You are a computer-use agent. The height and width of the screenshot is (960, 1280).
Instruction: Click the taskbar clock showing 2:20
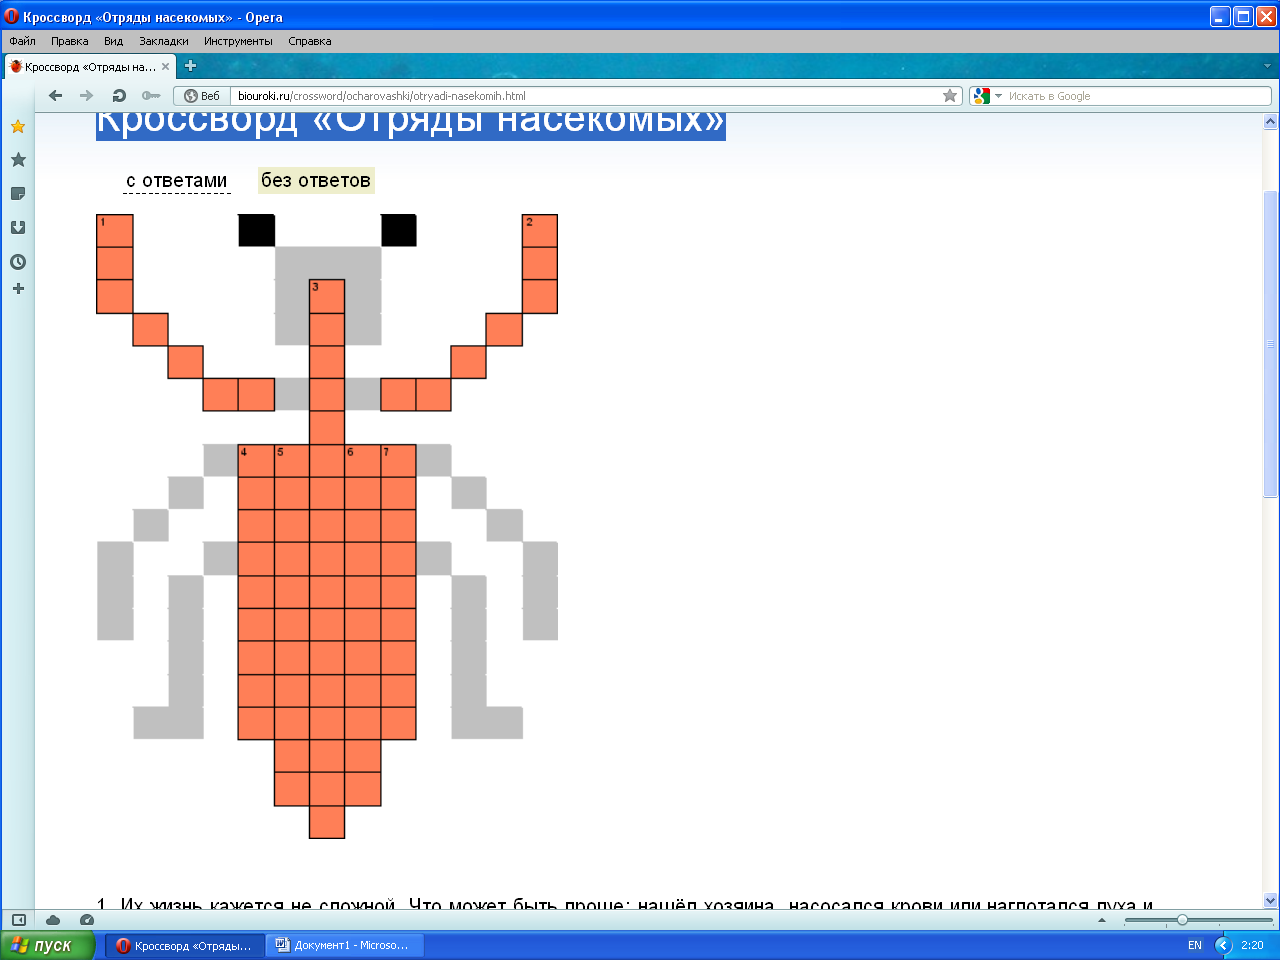point(1252,945)
